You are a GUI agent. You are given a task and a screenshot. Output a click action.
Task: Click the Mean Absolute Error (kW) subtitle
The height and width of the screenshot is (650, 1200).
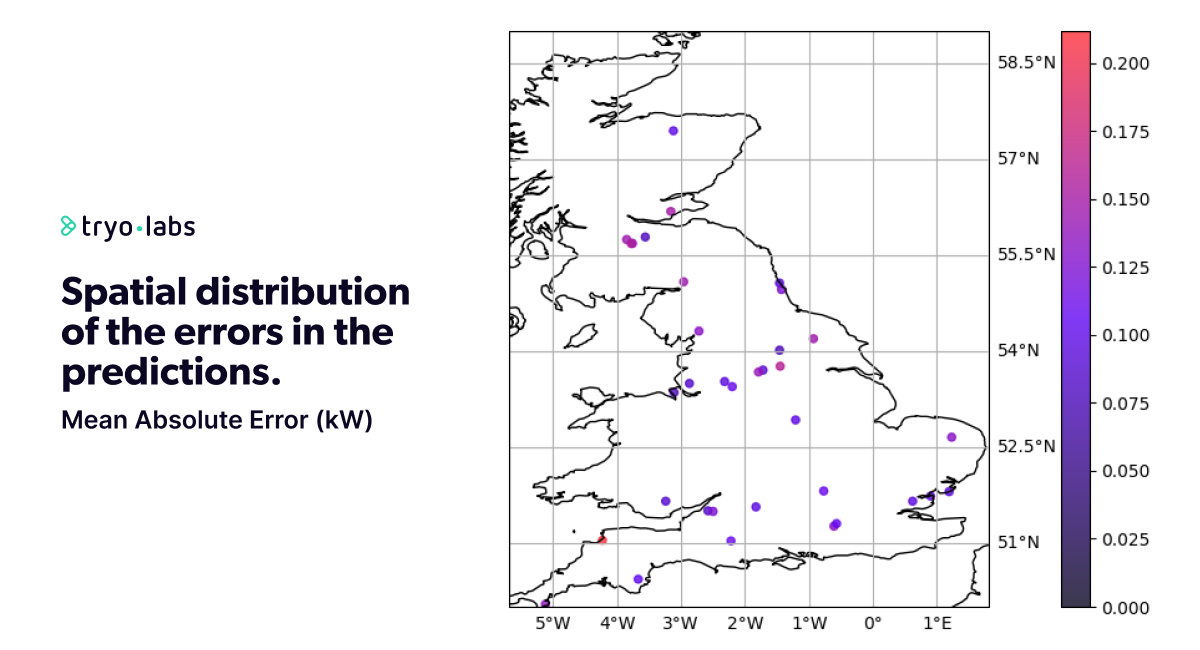[x=216, y=420]
